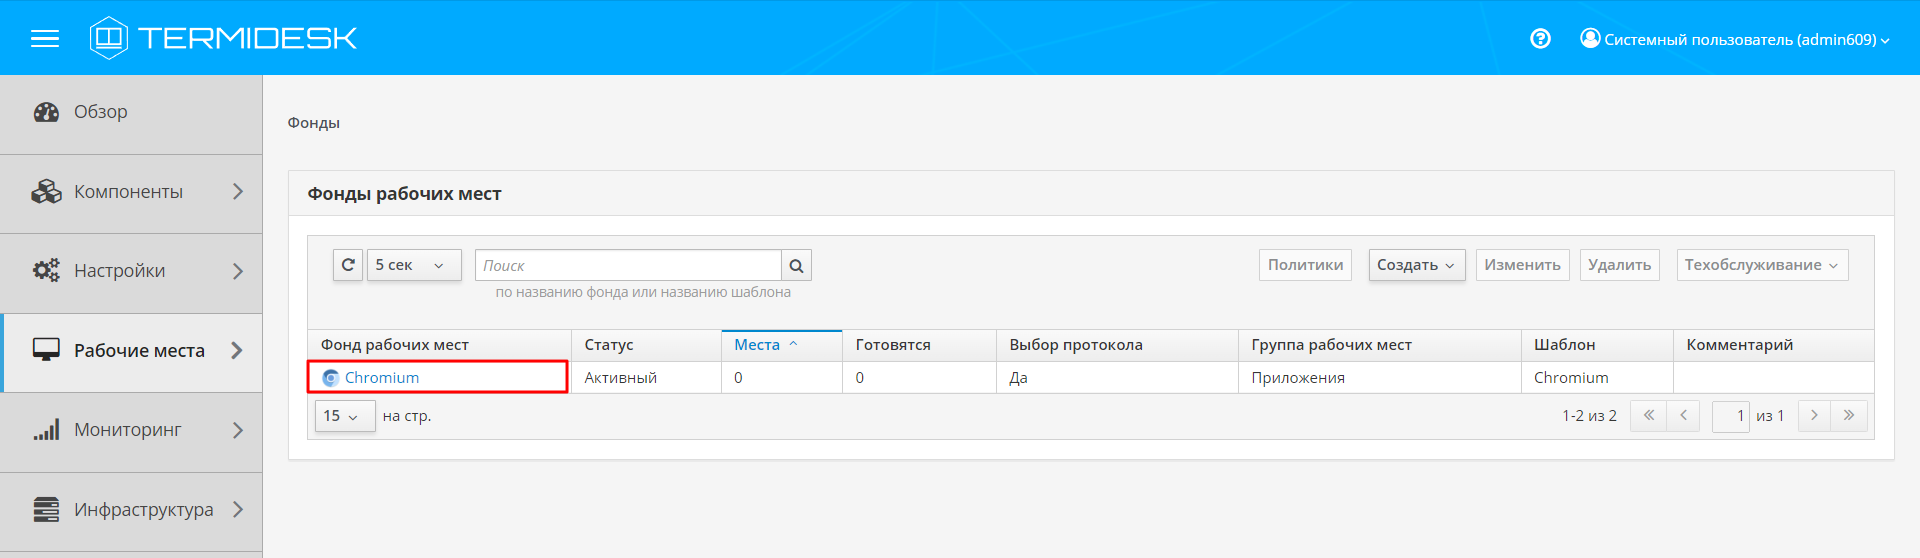
Task: Expand the Техобслуживание dropdown
Action: click(x=1761, y=265)
